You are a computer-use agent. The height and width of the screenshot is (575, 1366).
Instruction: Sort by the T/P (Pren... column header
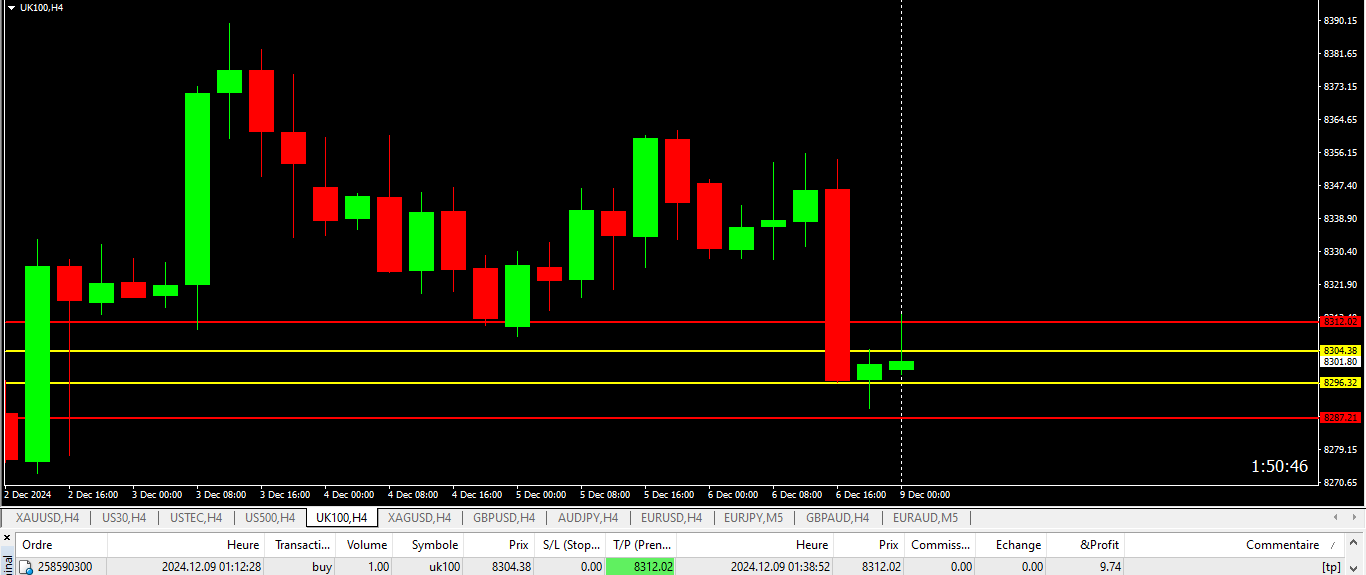tap(641, 545)
